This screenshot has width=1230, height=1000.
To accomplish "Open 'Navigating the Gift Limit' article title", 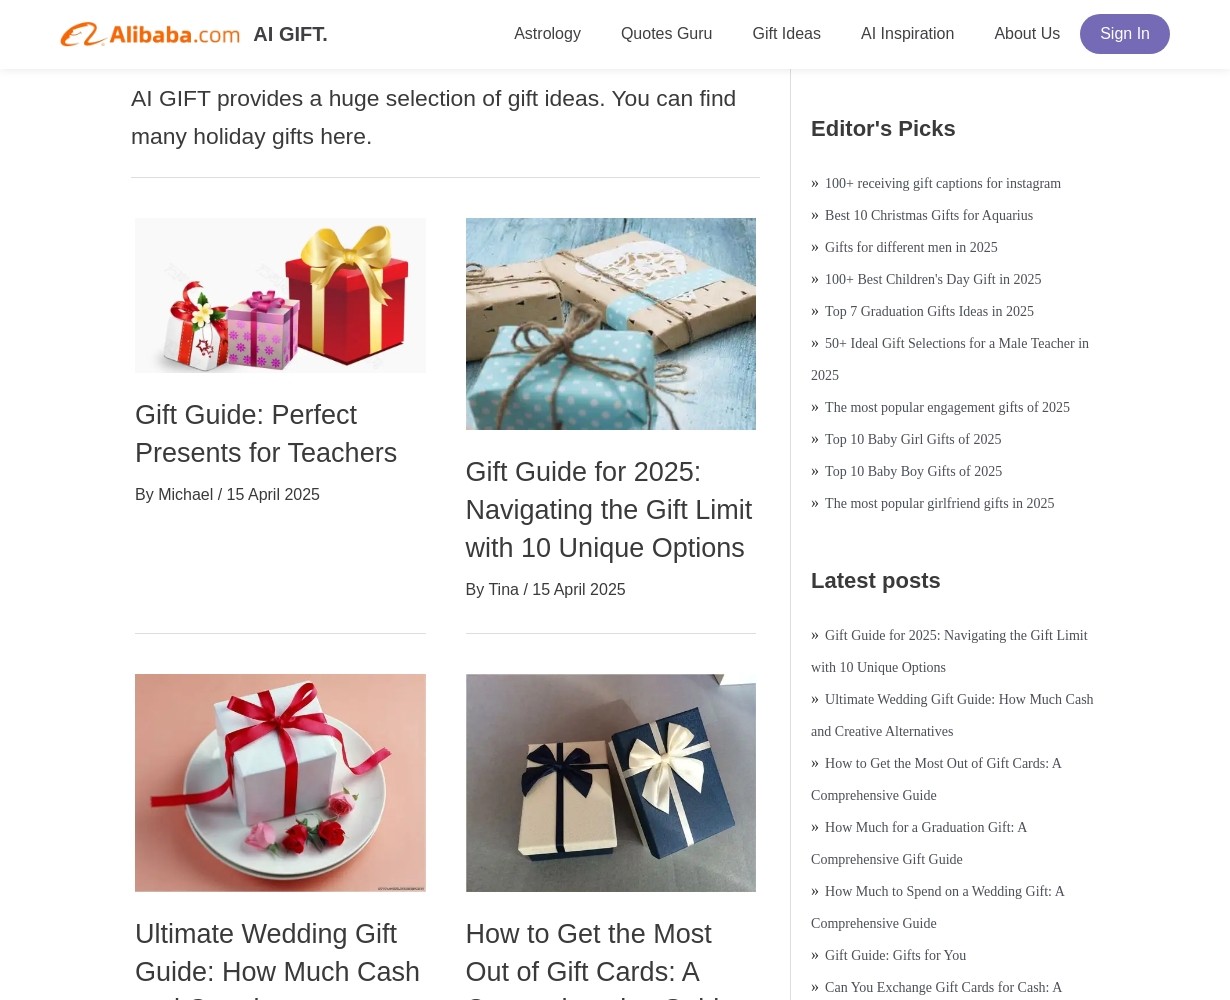I will point(608,510).
